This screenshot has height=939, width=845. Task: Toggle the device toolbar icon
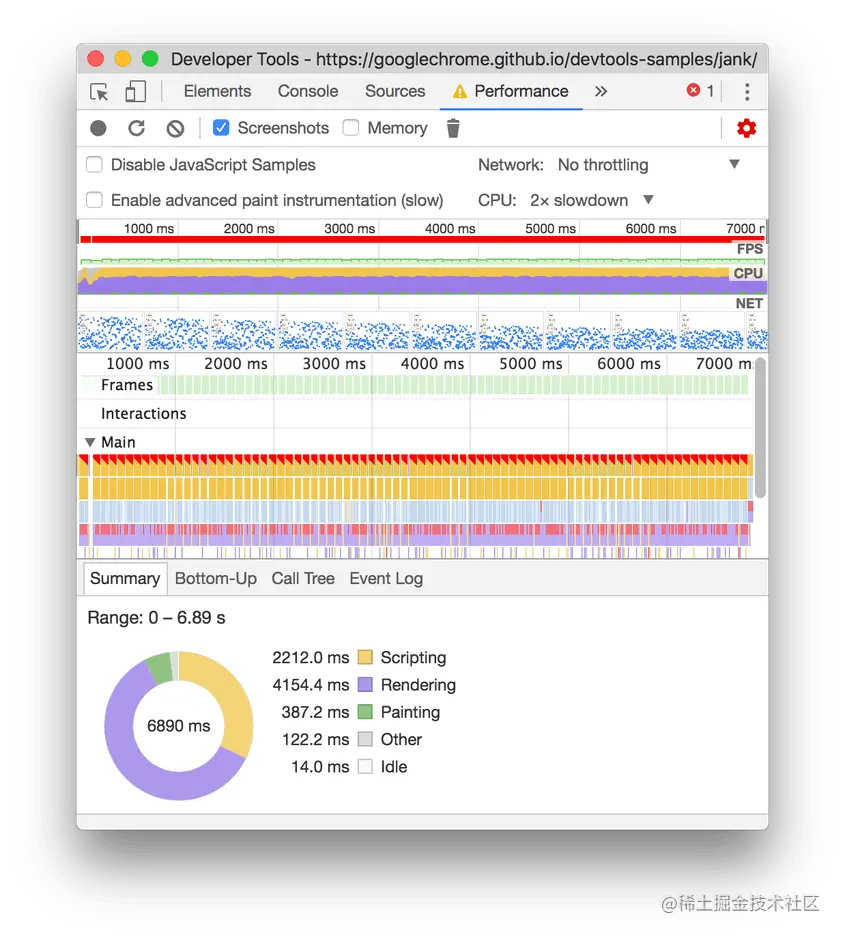tap(135, 92)
